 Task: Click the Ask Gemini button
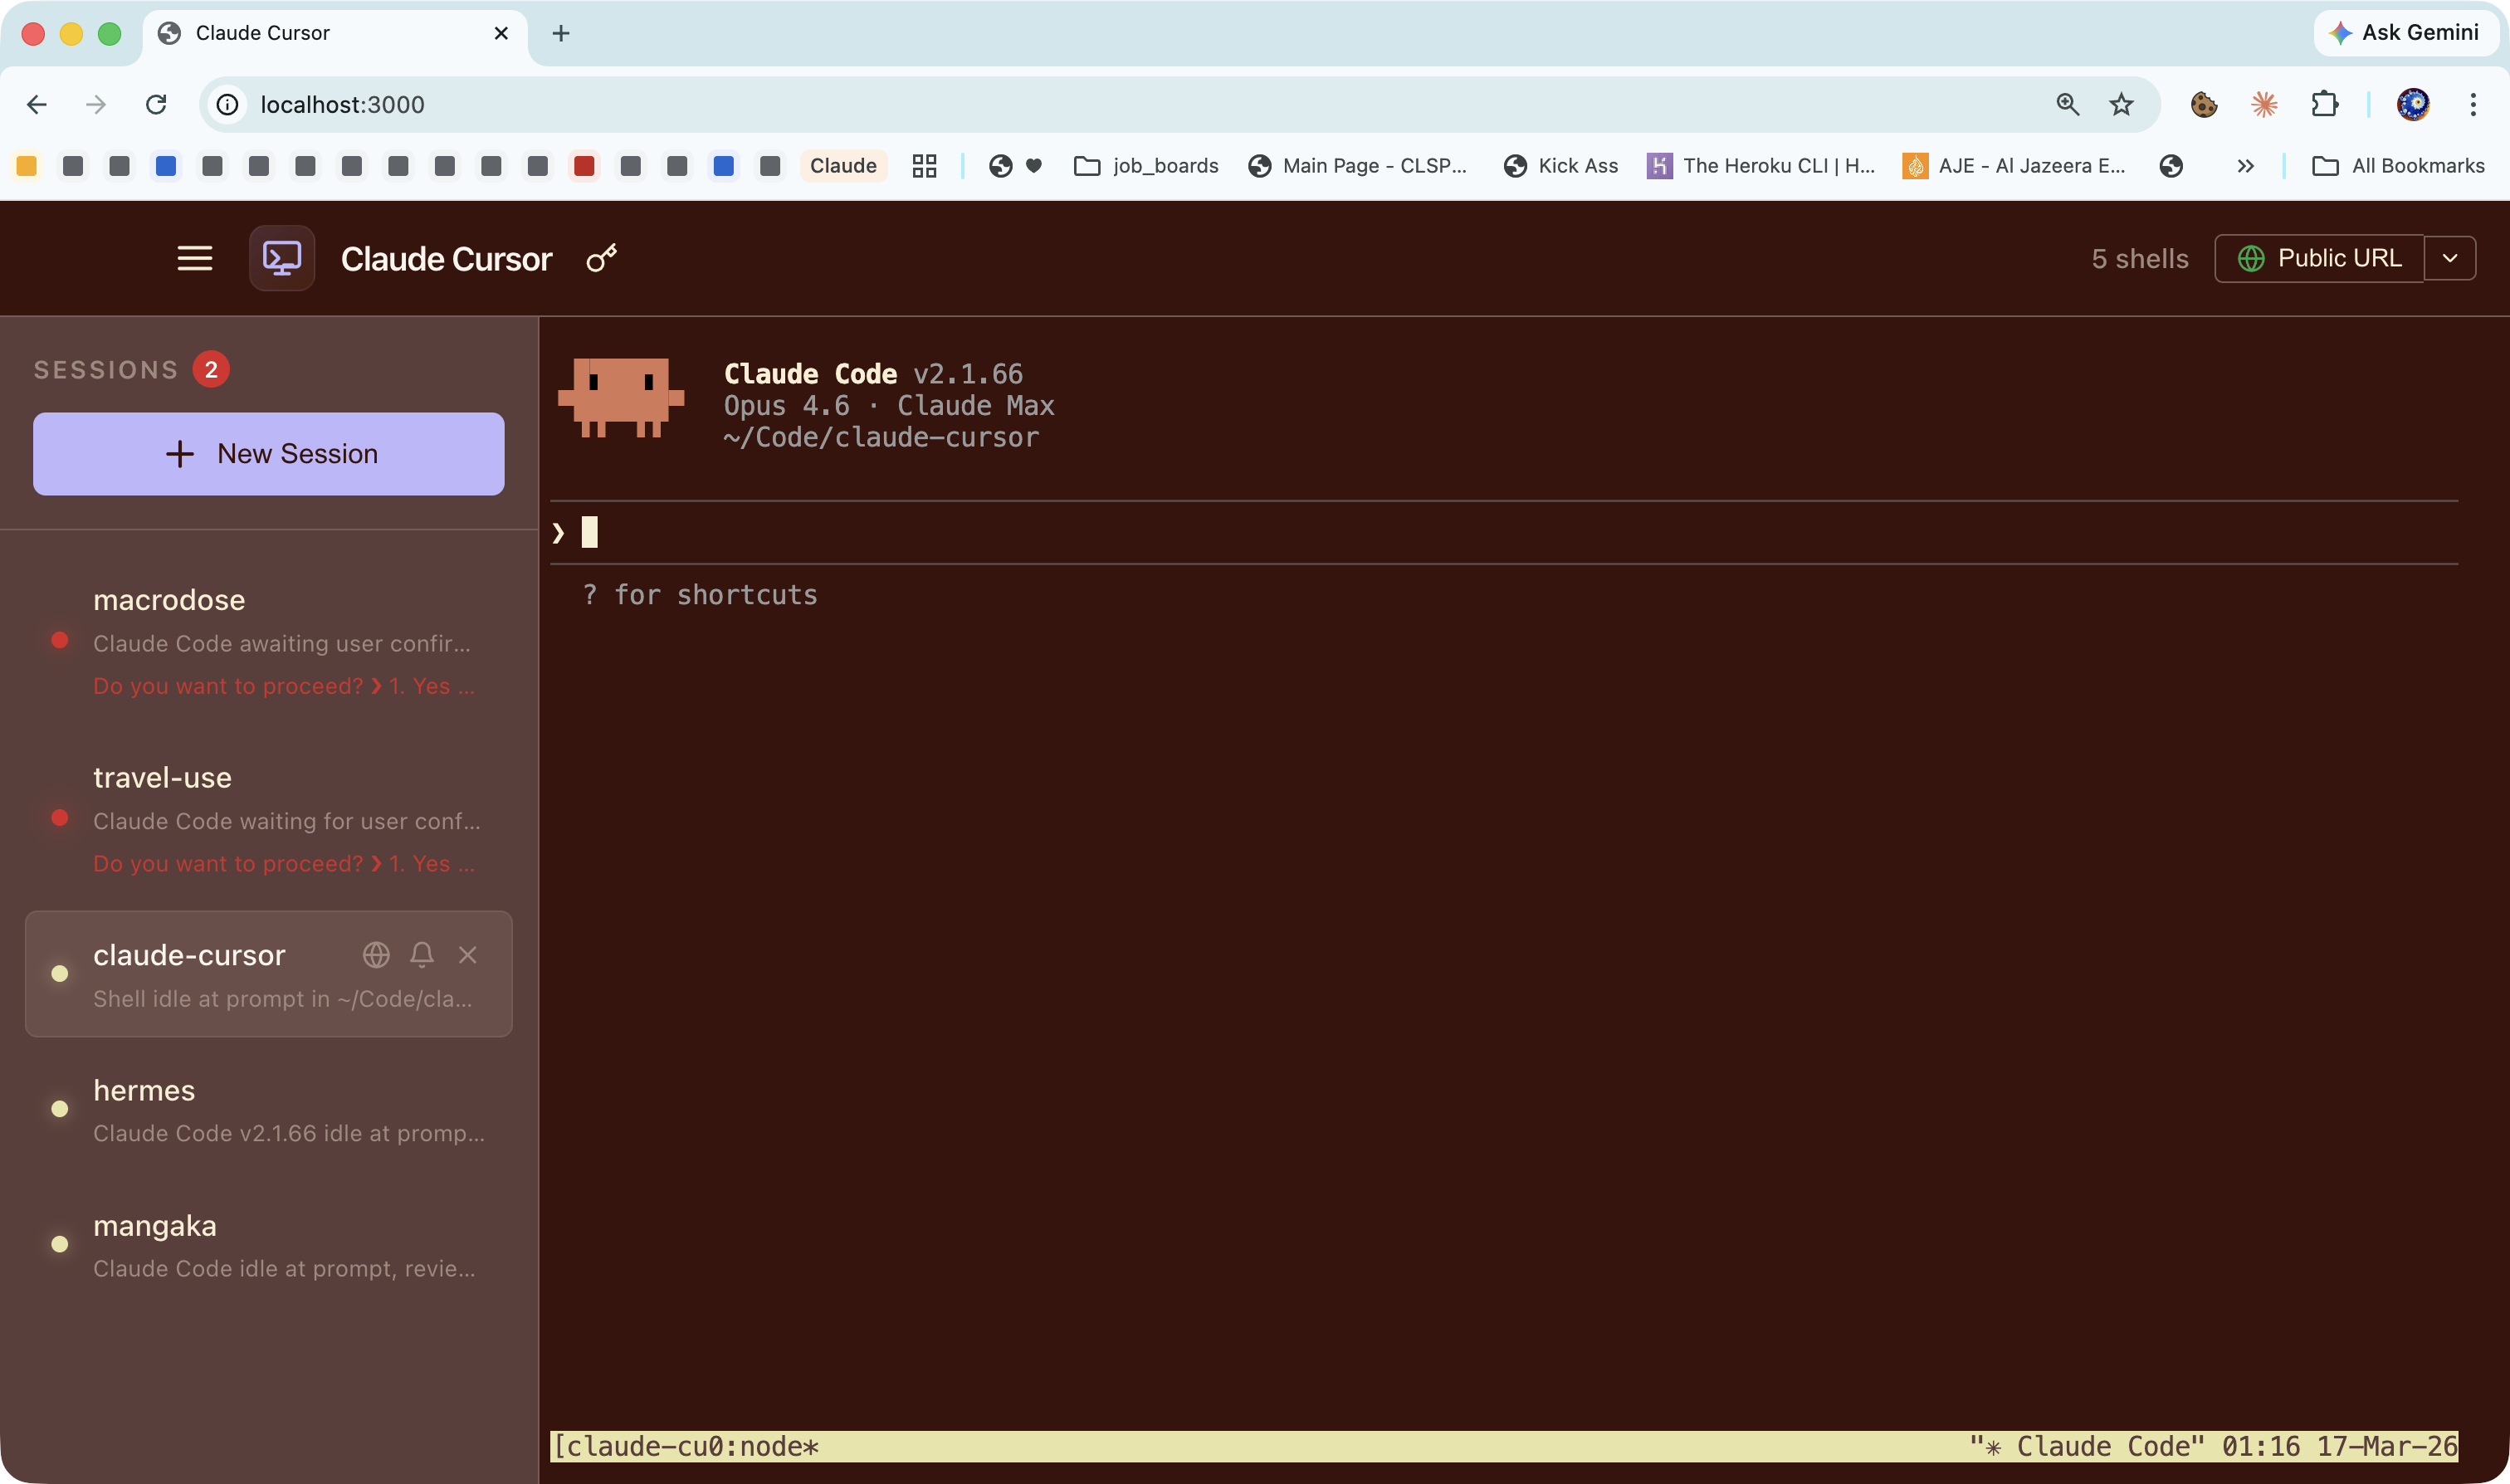tap(2405, 33)
